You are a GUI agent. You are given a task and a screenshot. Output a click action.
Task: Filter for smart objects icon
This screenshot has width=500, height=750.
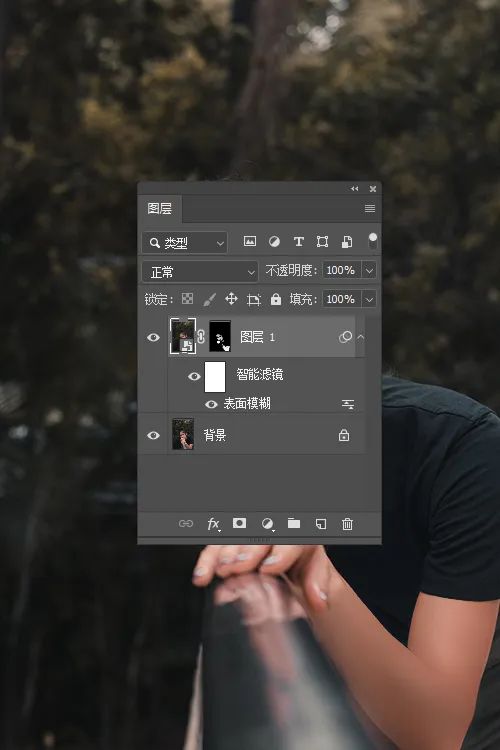point(347,242)
